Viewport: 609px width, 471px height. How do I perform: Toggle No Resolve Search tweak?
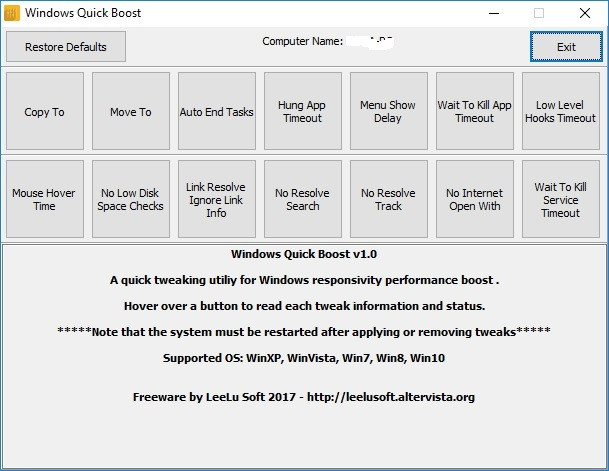coord(303,199)
